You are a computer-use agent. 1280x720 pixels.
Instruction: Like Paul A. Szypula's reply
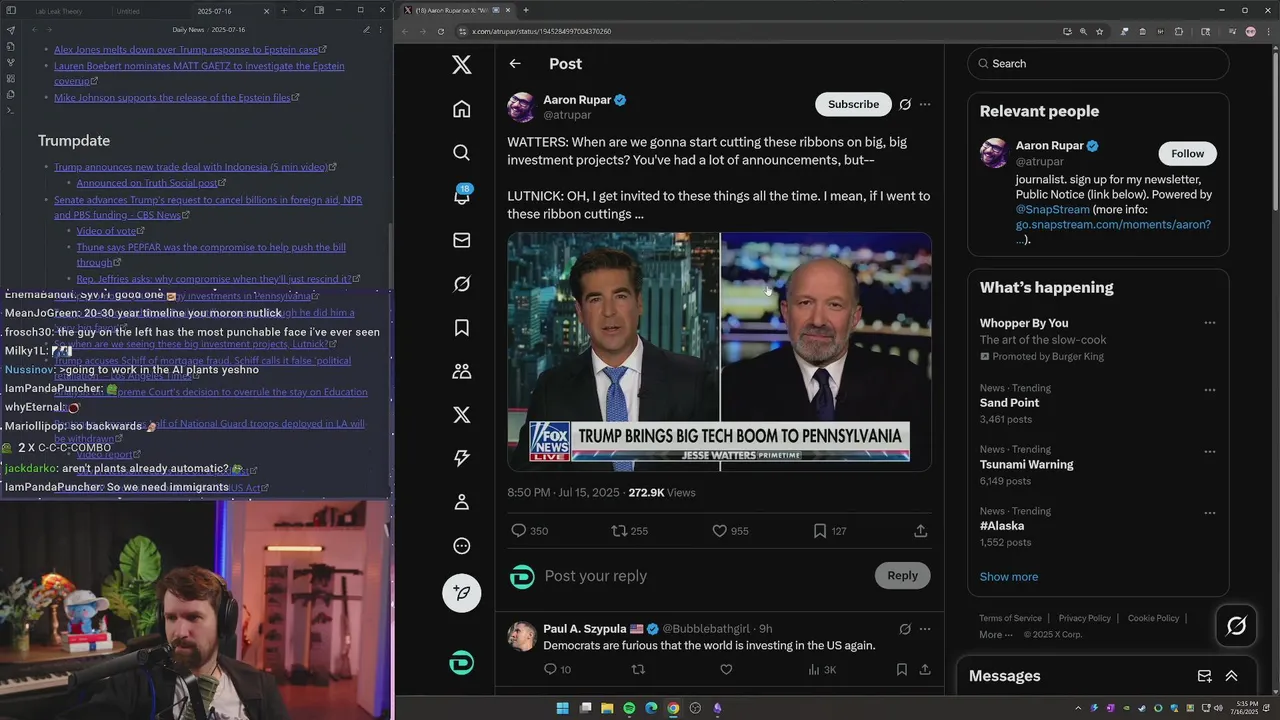pyautogui.click(x=726, y=670)
